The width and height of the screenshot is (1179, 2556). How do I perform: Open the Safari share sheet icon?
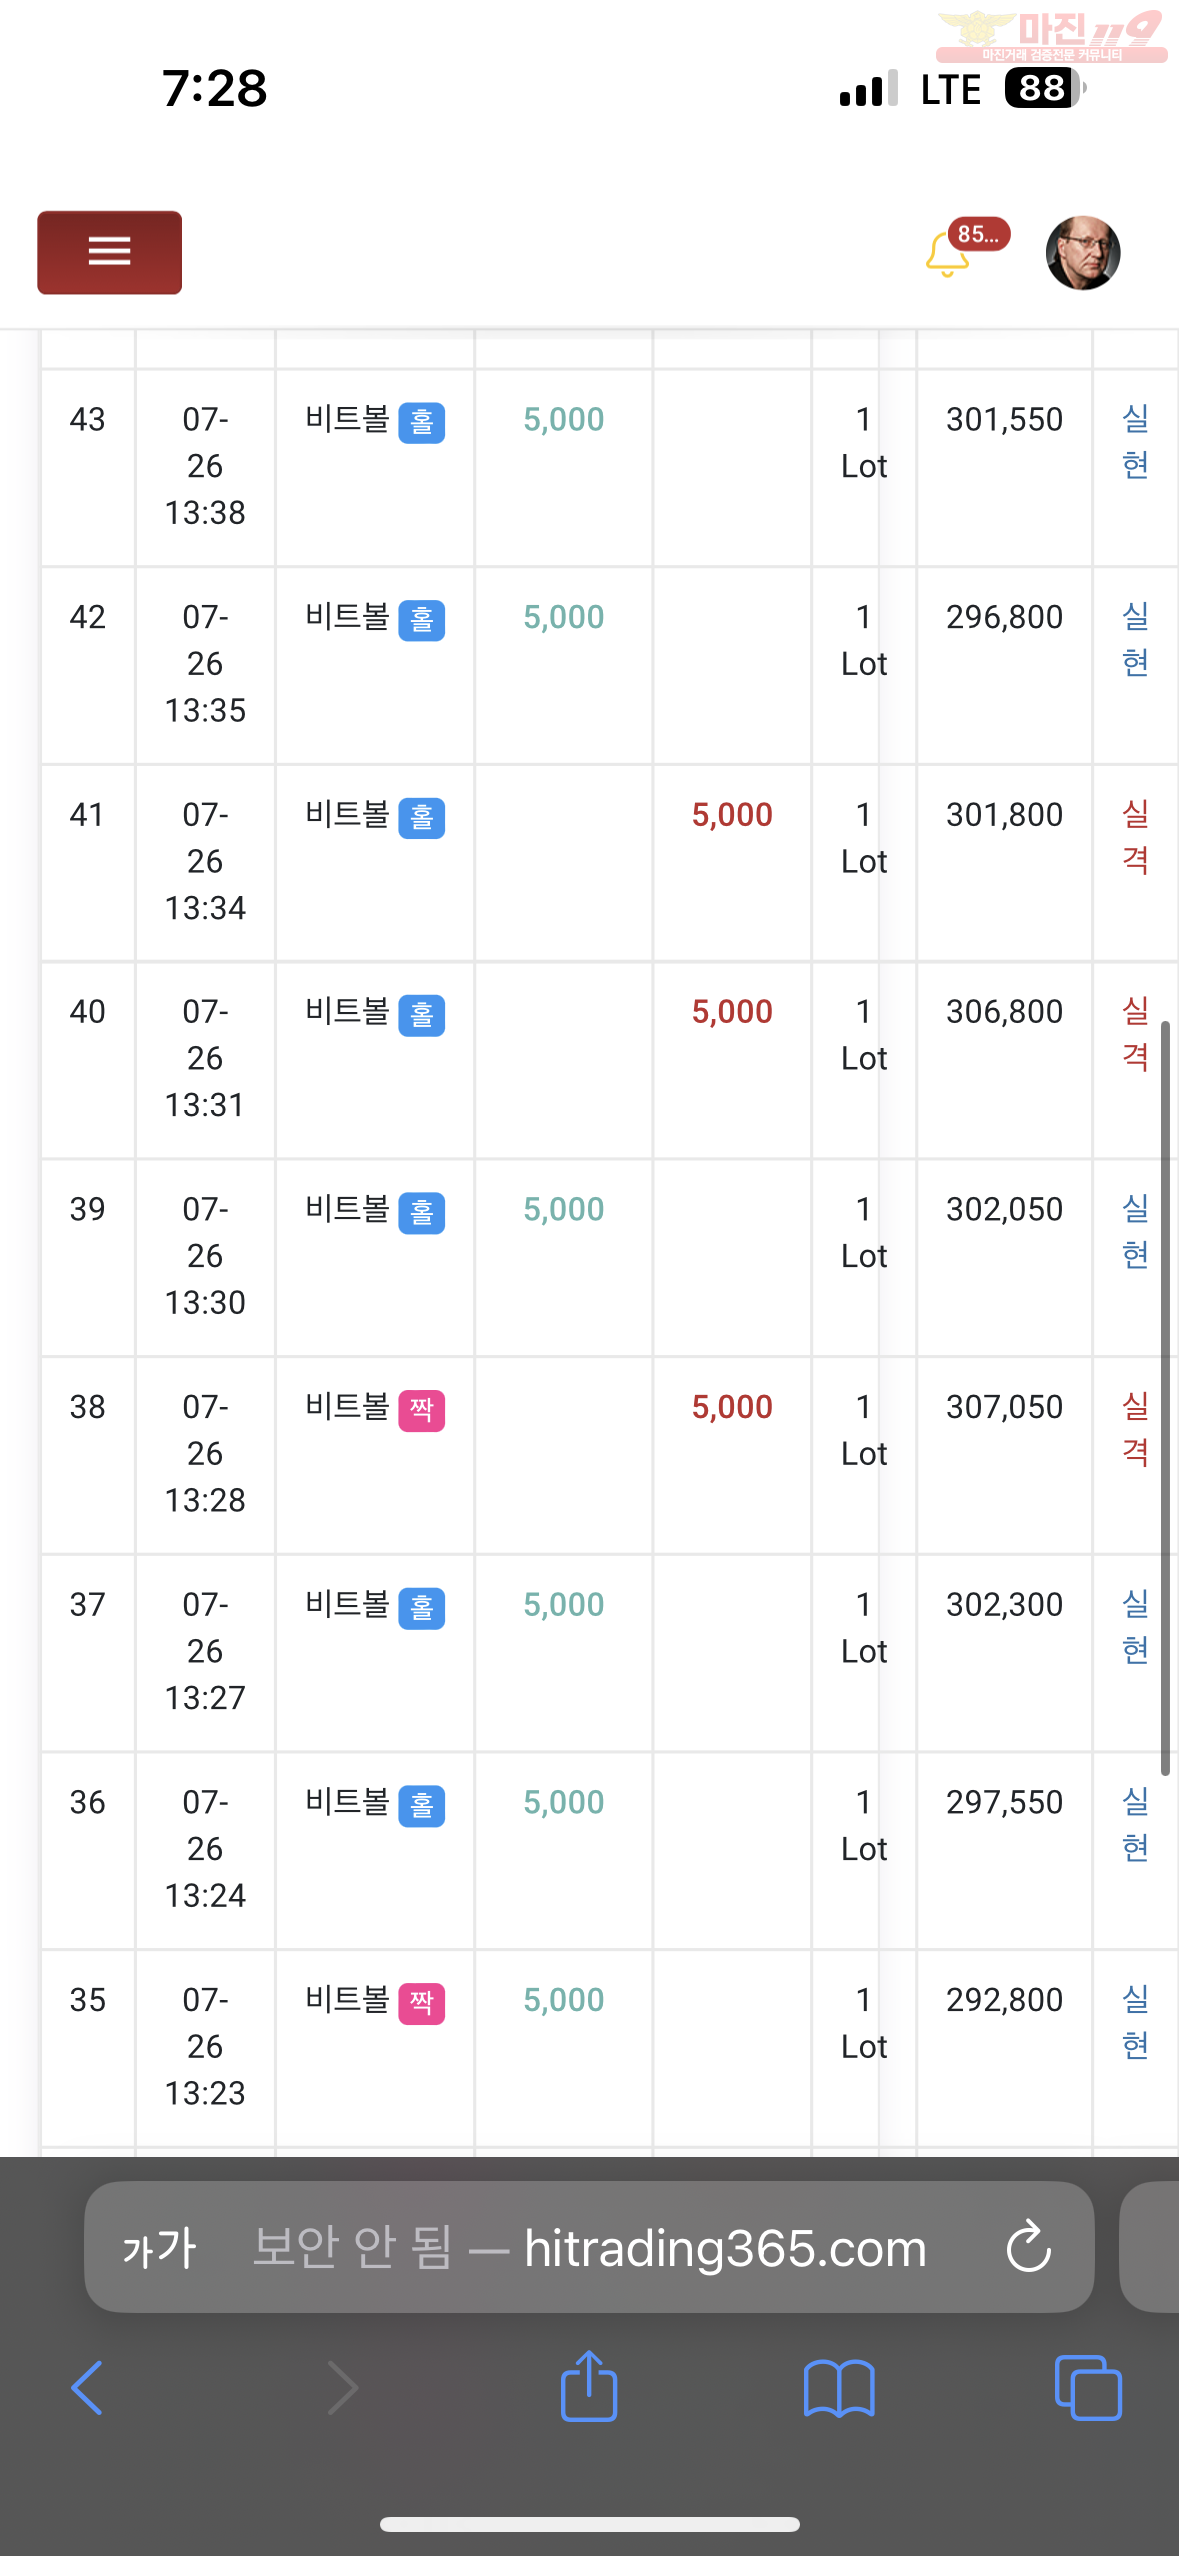point(589,2386)
